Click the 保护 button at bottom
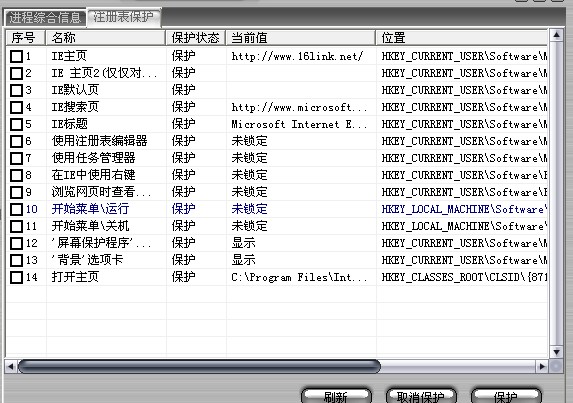 pos(506,396)
